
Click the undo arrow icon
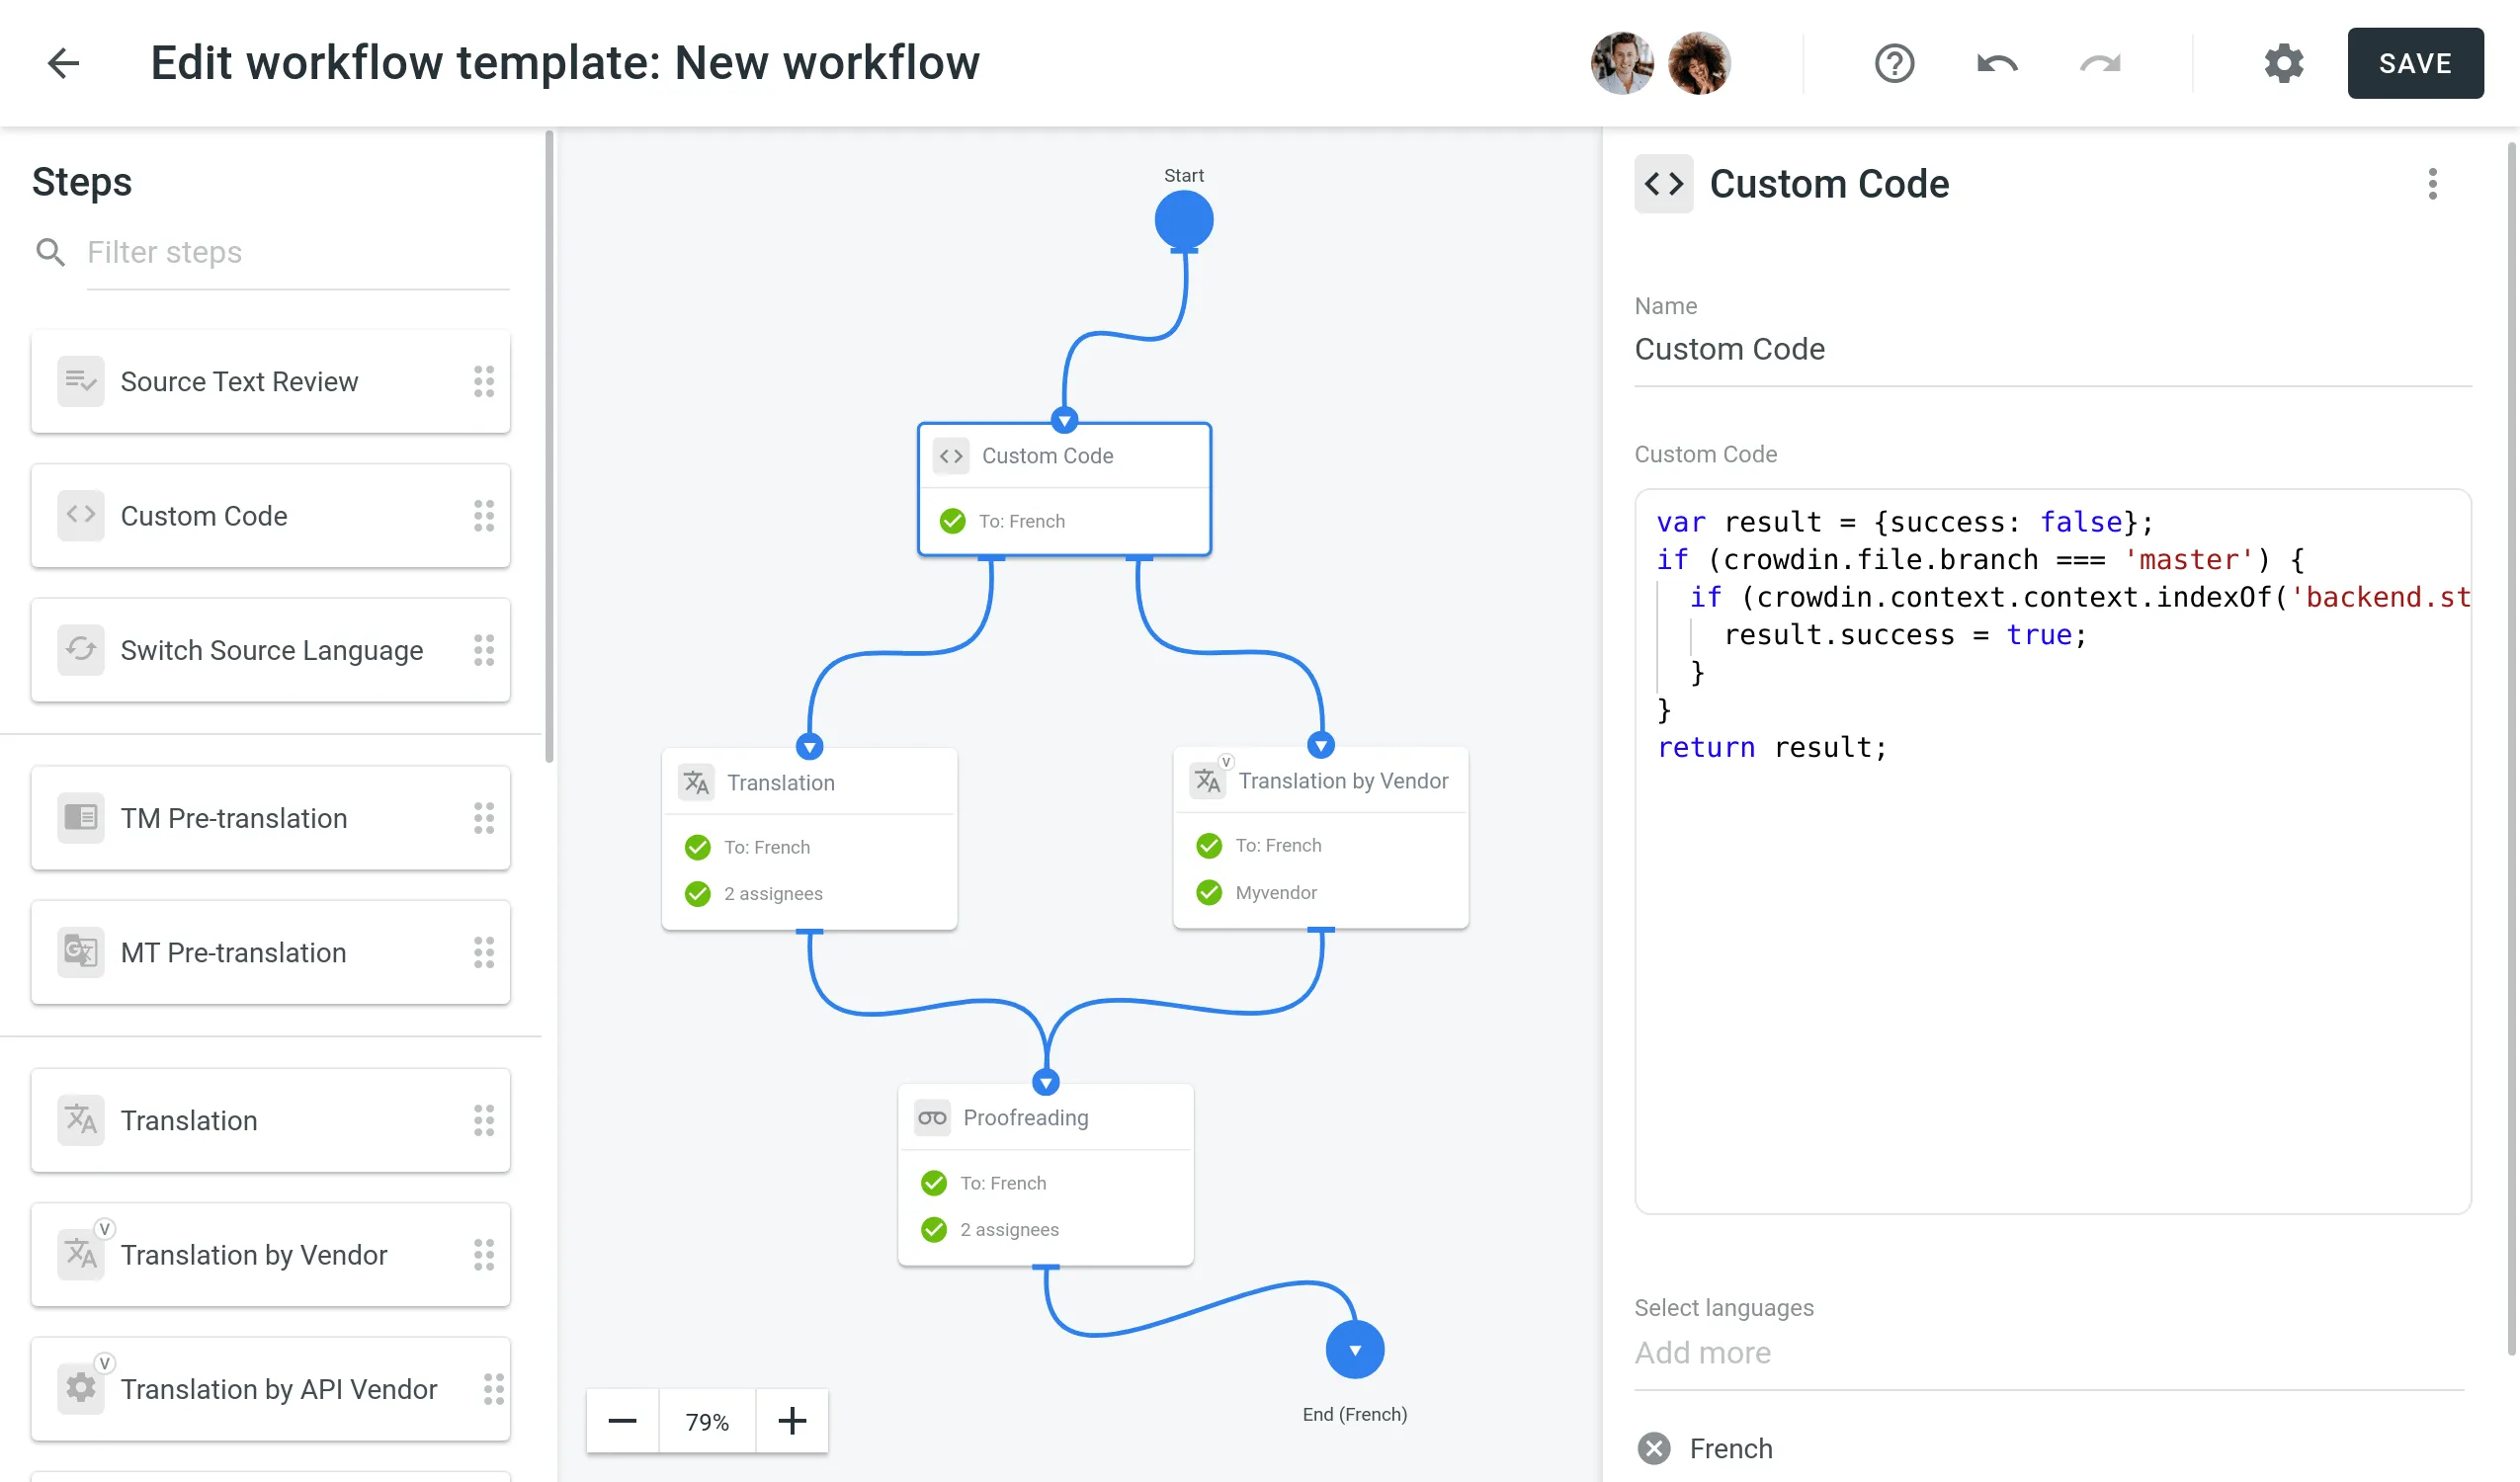coord(1996,63)
